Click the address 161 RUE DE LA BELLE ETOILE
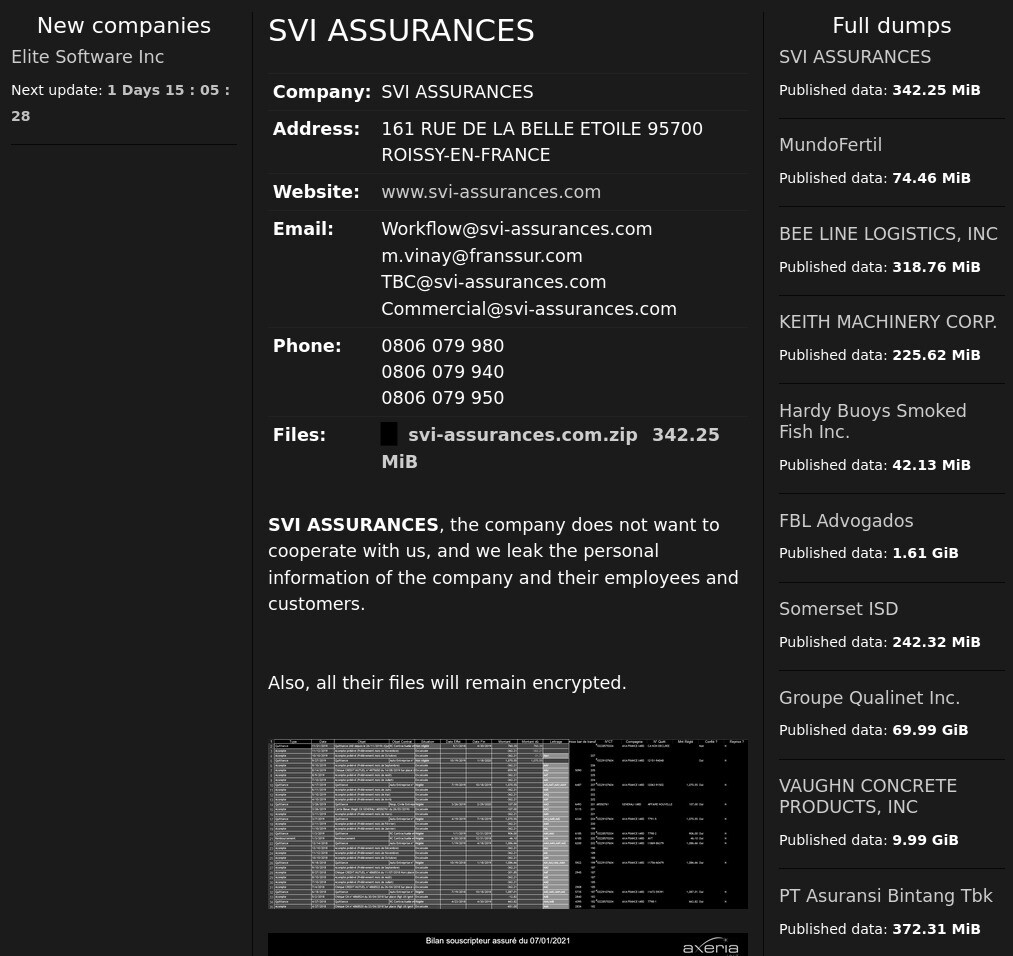Viewport: 1013px width, 956px height. 542,141
